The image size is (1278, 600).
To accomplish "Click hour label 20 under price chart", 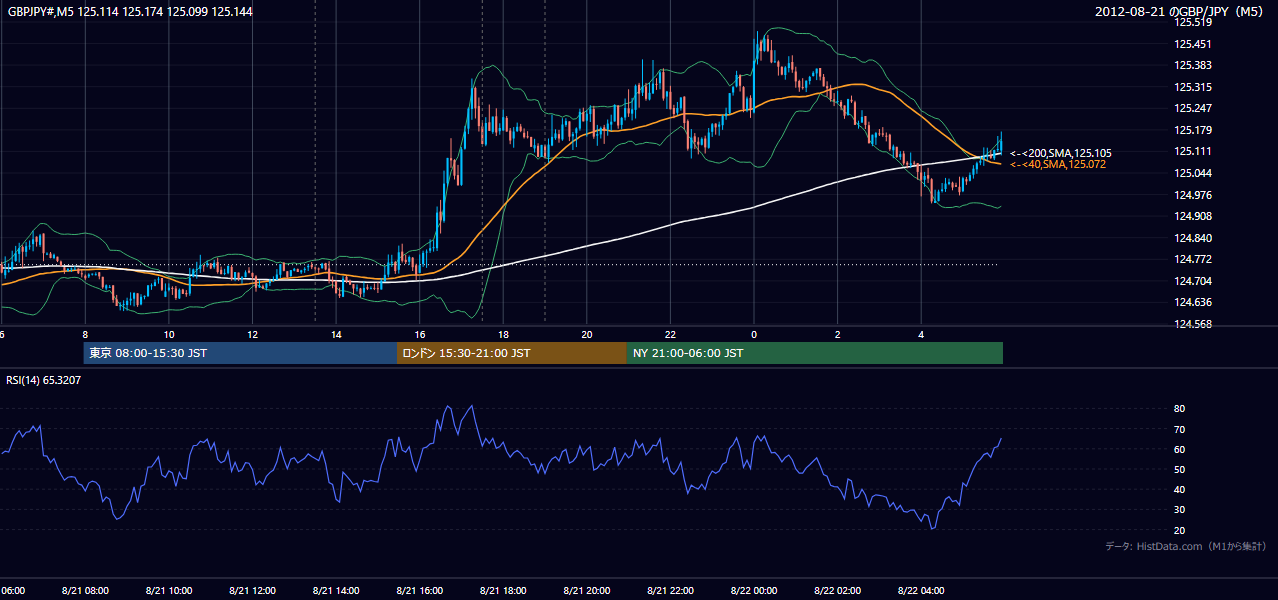I will pos(587,335).
